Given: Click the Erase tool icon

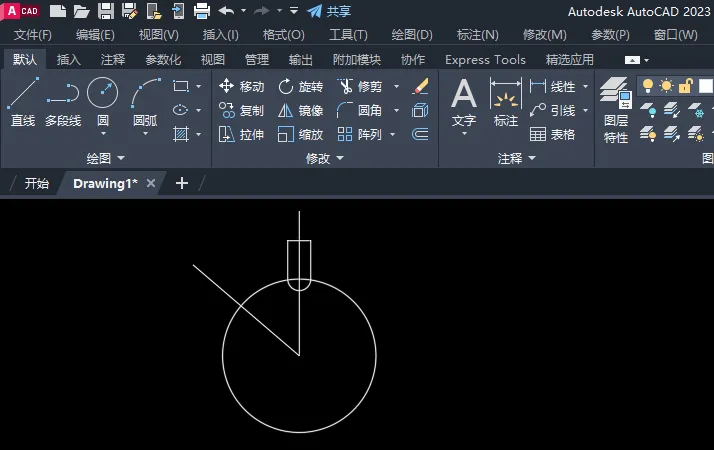Looking at the screenshot, I should (x=420, y=86).
